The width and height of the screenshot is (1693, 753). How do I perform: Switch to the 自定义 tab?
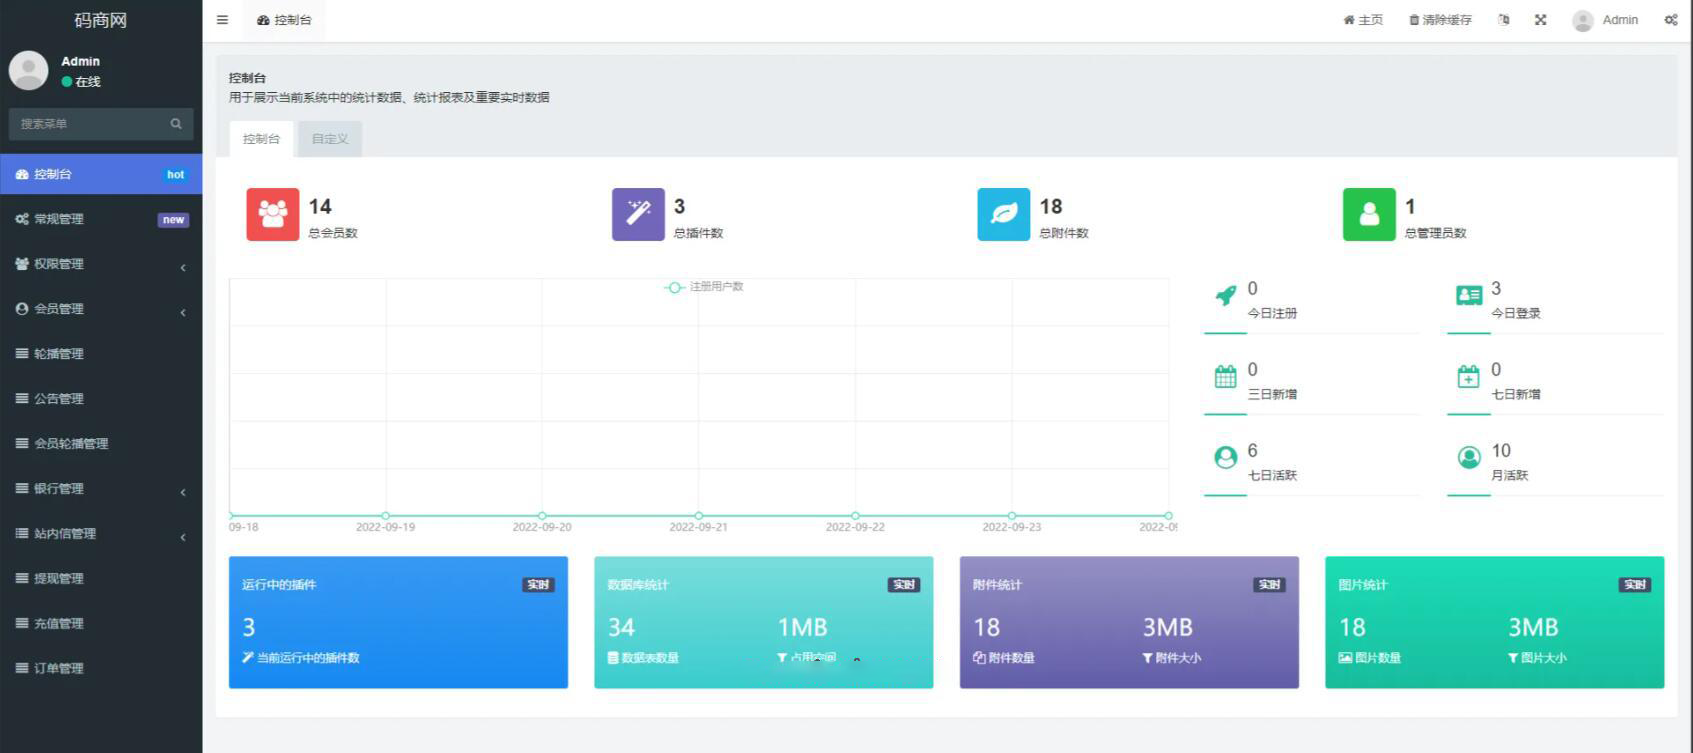coord(330,139)
